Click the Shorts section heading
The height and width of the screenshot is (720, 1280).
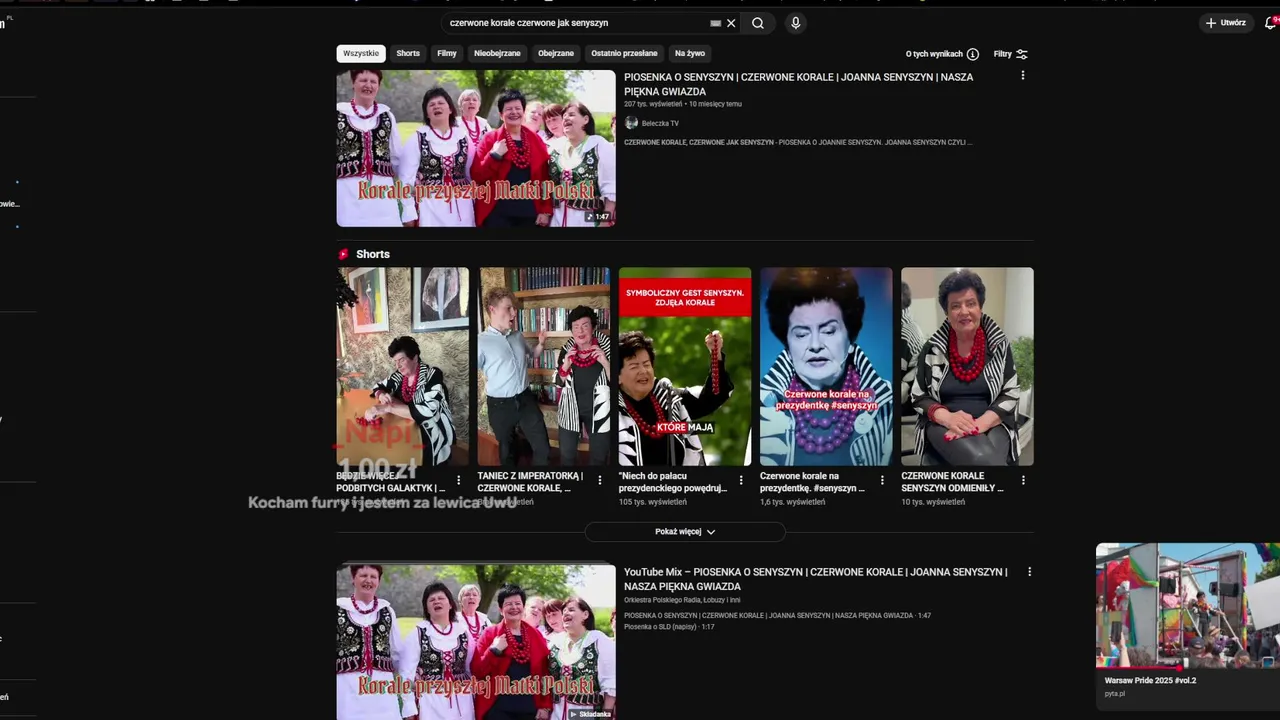[x=373, y=254]
